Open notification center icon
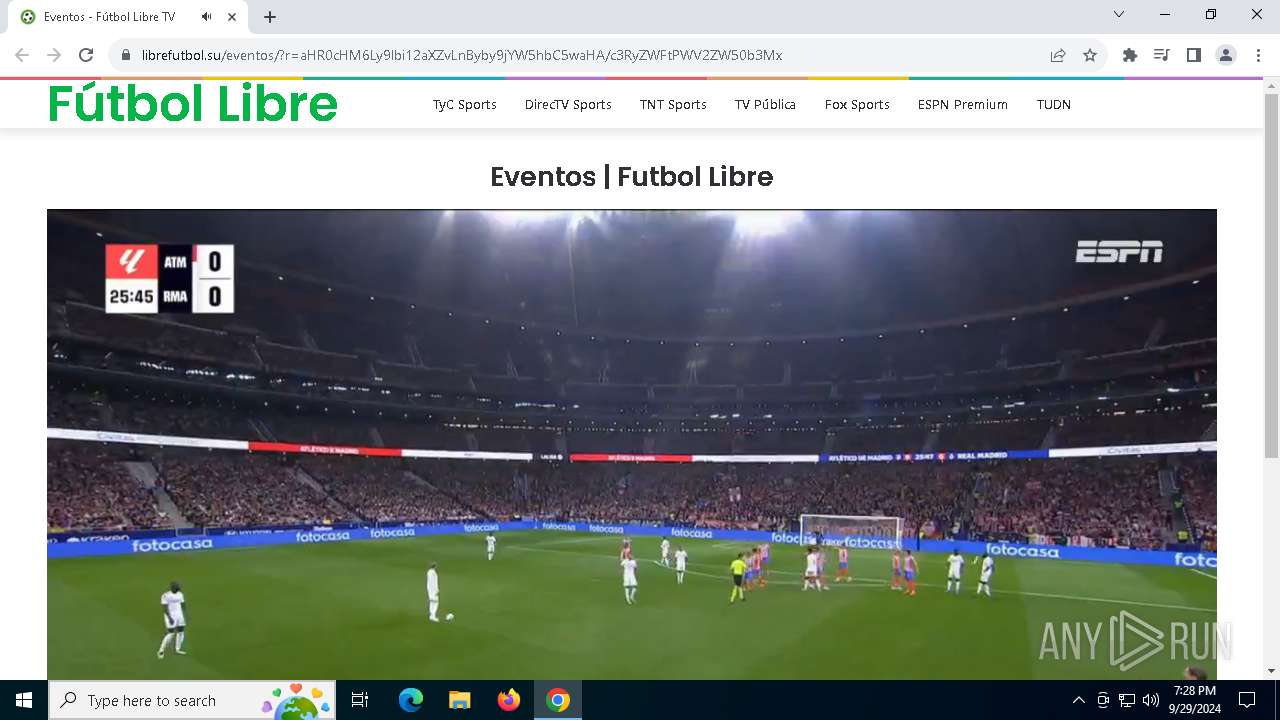The height and width of the screenshot is (720, 1280). coord(1247,700)
